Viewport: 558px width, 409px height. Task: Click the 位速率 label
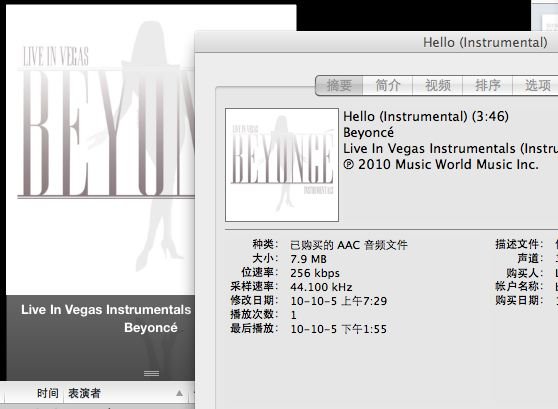point(260,272)
